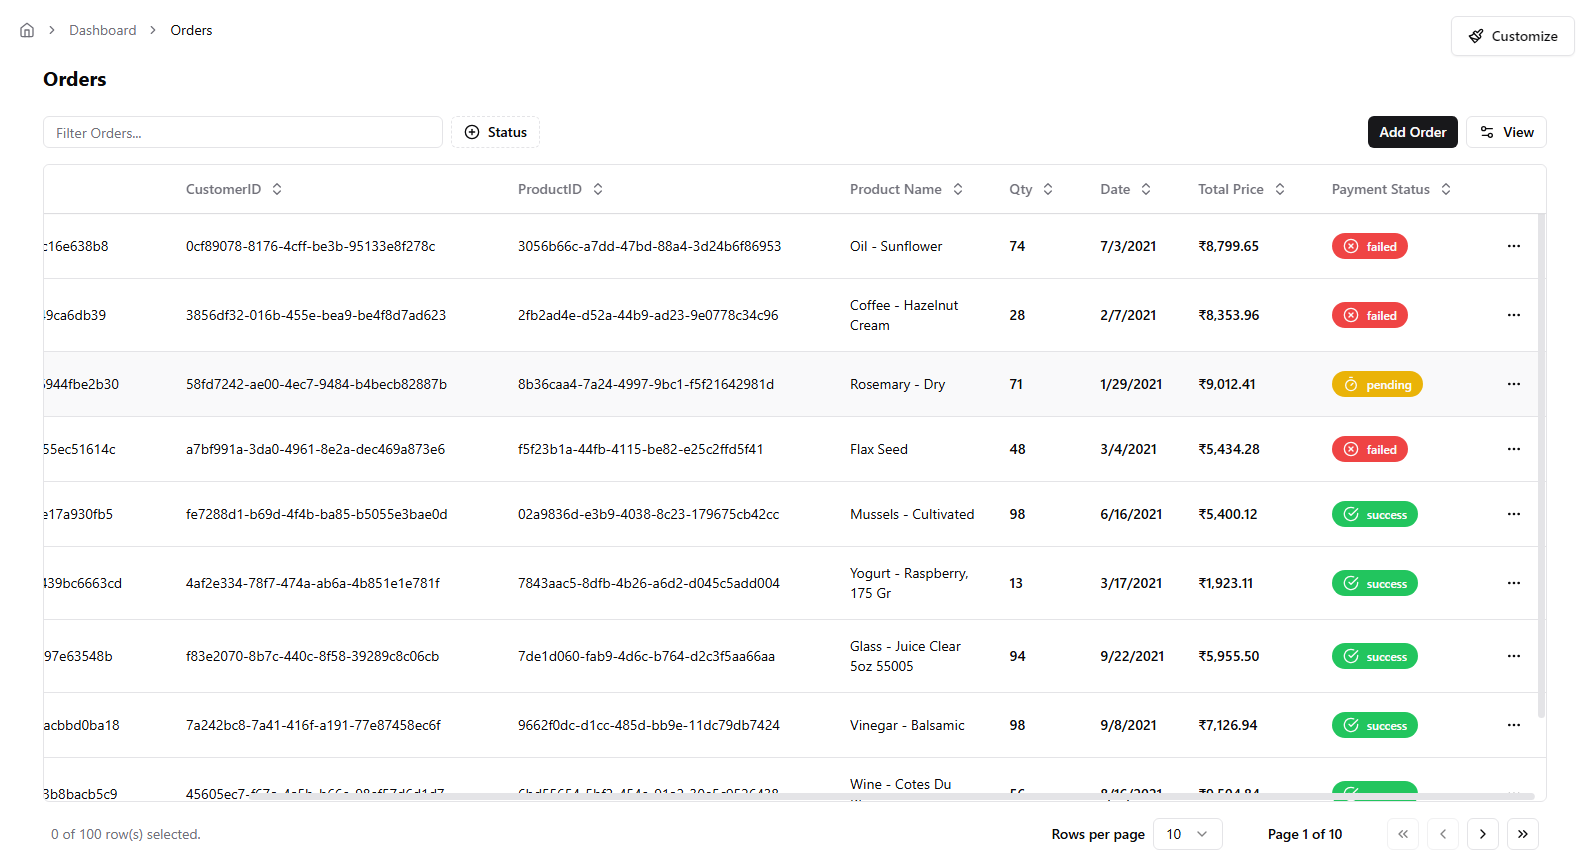Open the Status filter button
The height and width of the screenshot is (864, 1588).
(x=495, y=132)
